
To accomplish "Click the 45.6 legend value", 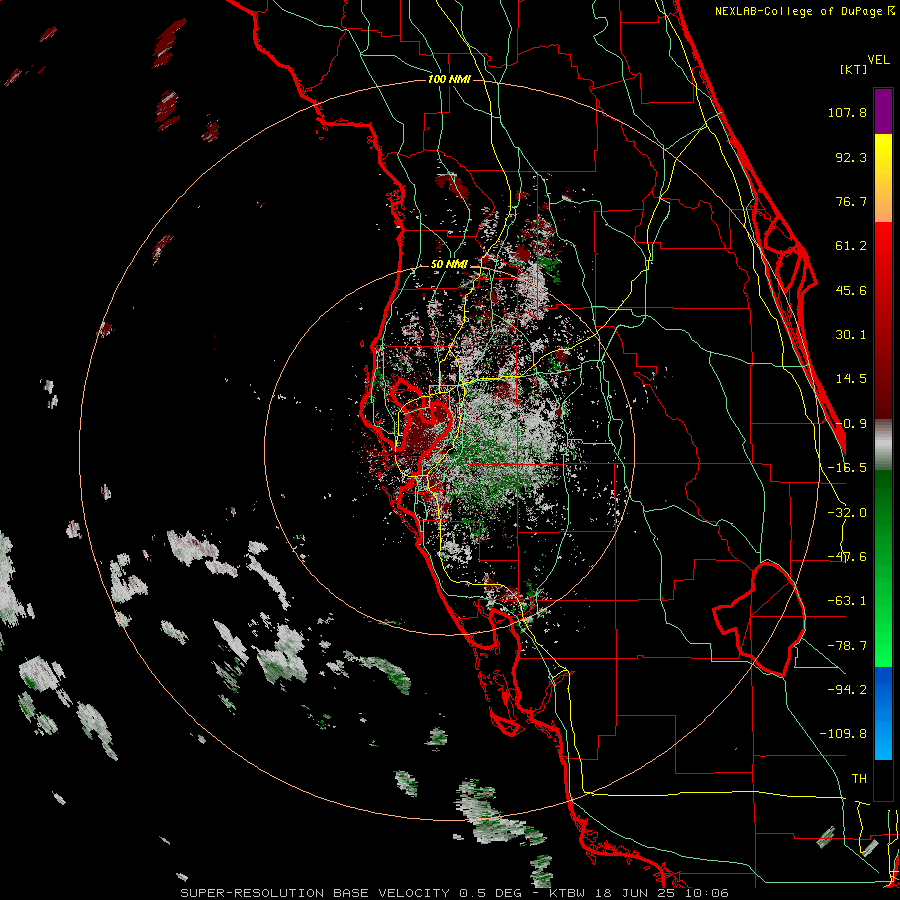I will [851, 290].
